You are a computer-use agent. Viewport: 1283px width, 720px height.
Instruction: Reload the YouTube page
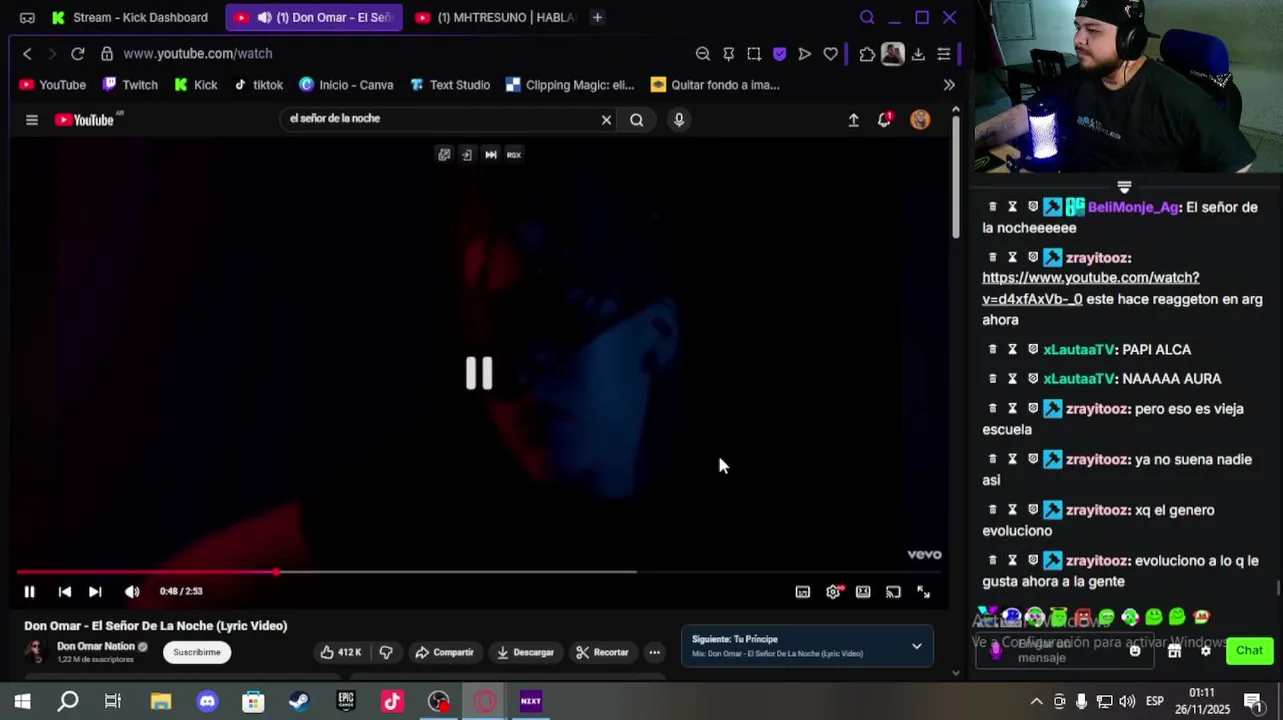tap(78, 54)
